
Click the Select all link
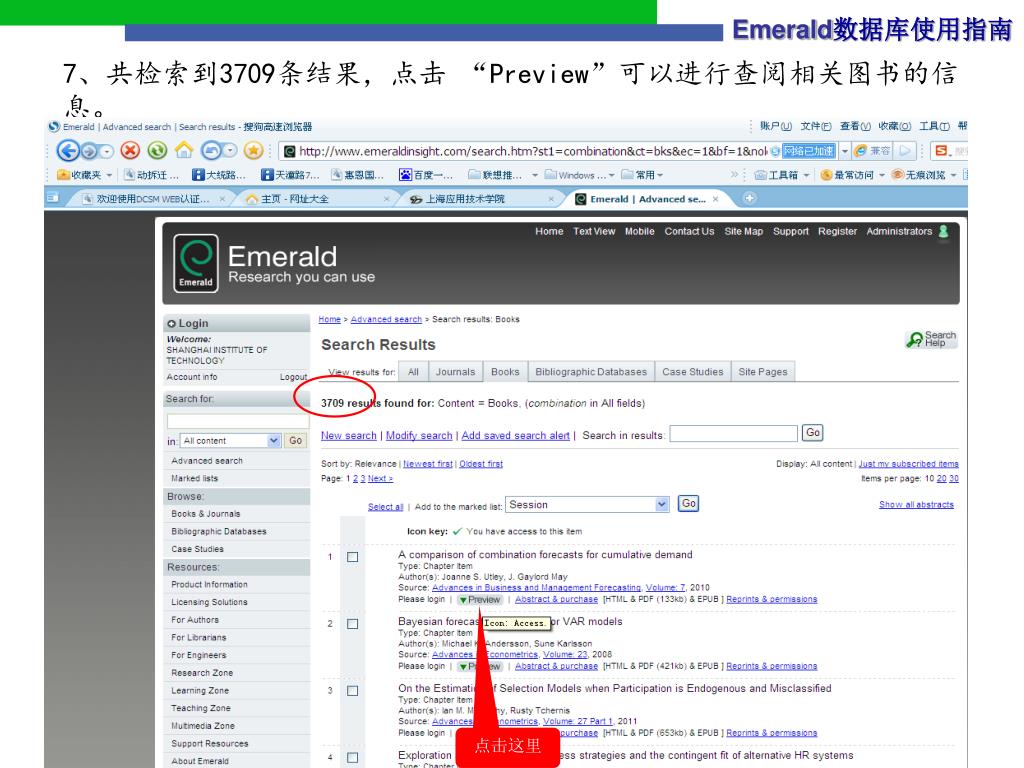coord(385,507)
